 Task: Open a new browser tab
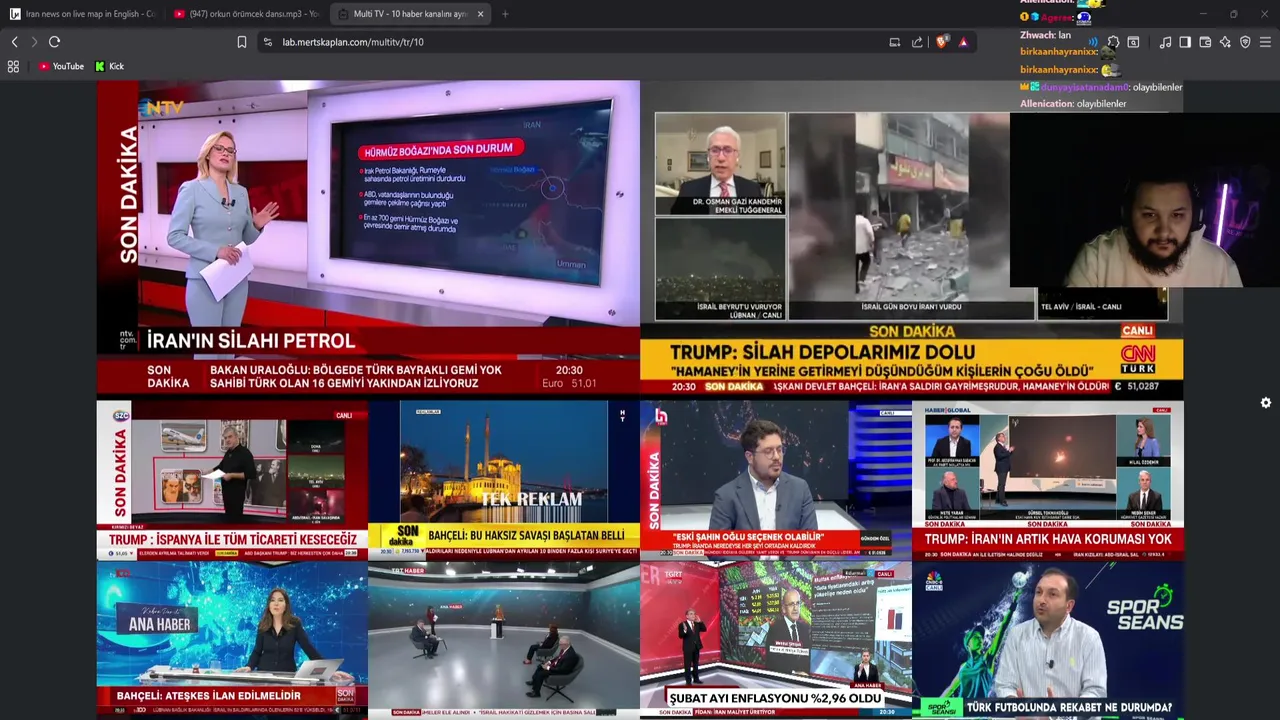(x=504, y=14)
